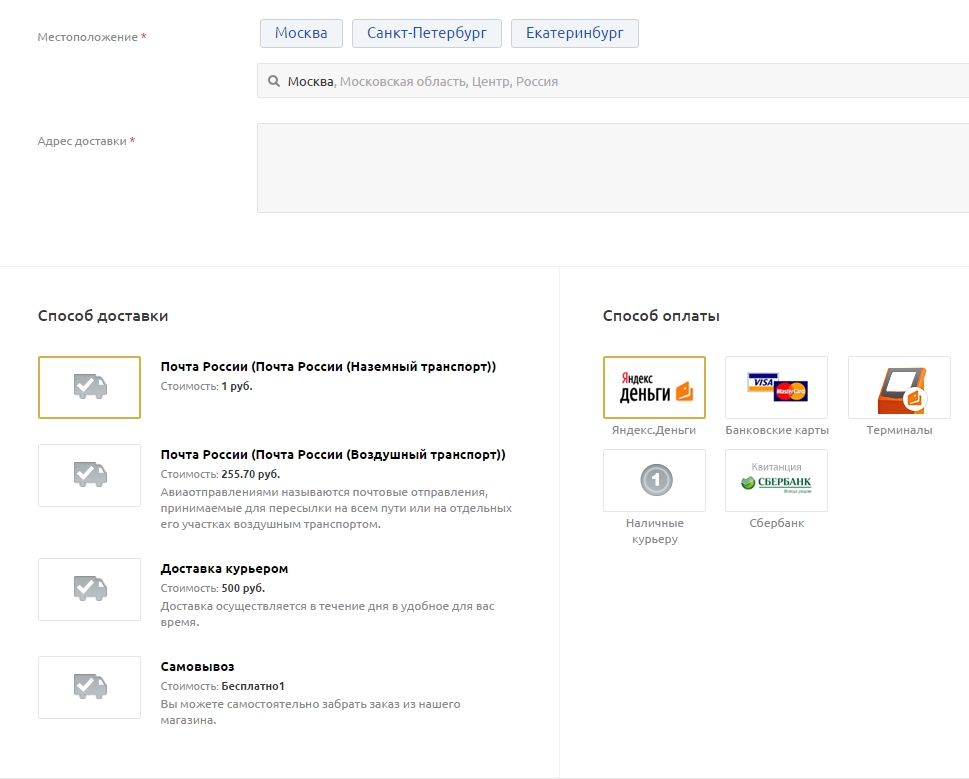Click the Москва quick location button
This screenshot has width=969, height=779.
tap(301, 33)
